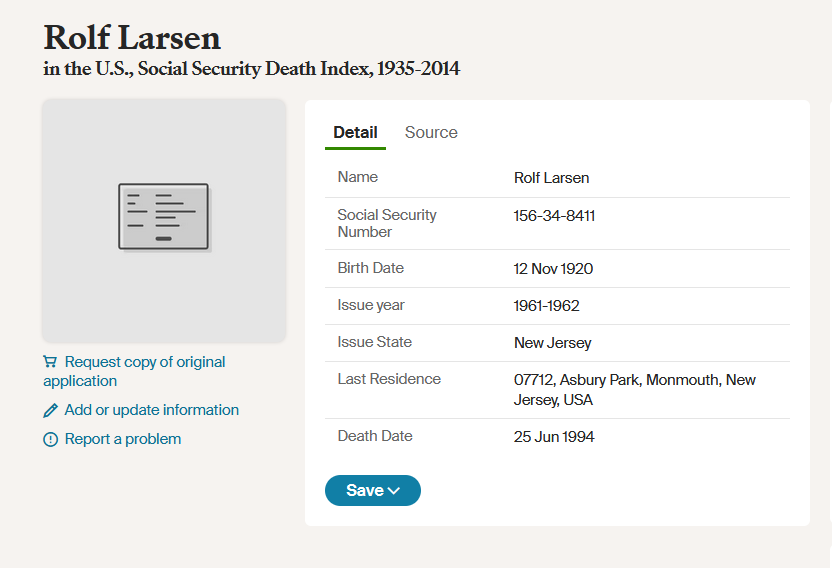
Task: Click Report a problem link
Action: click(x=123, y=439)
